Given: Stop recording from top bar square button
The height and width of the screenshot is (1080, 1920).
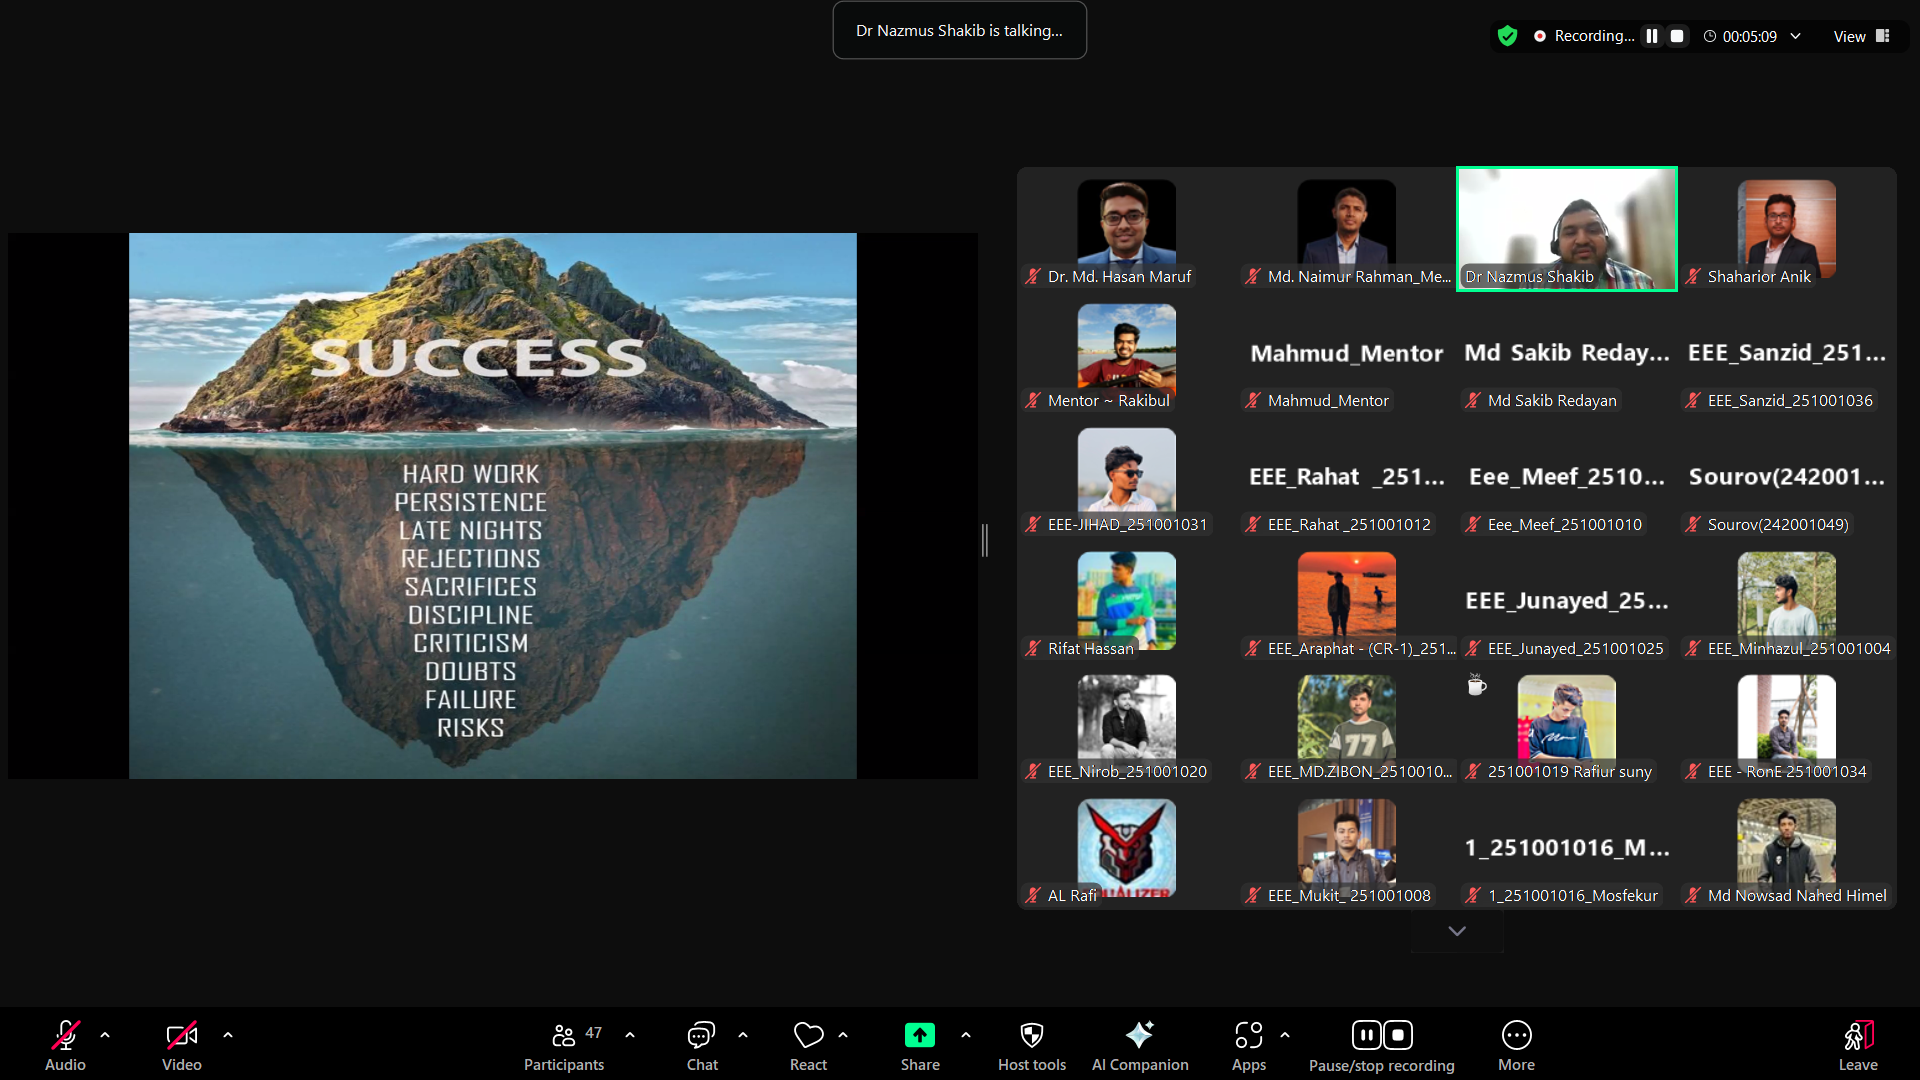Looking at the screenshot, I should pyautogui.click(x=1677, y=36).
